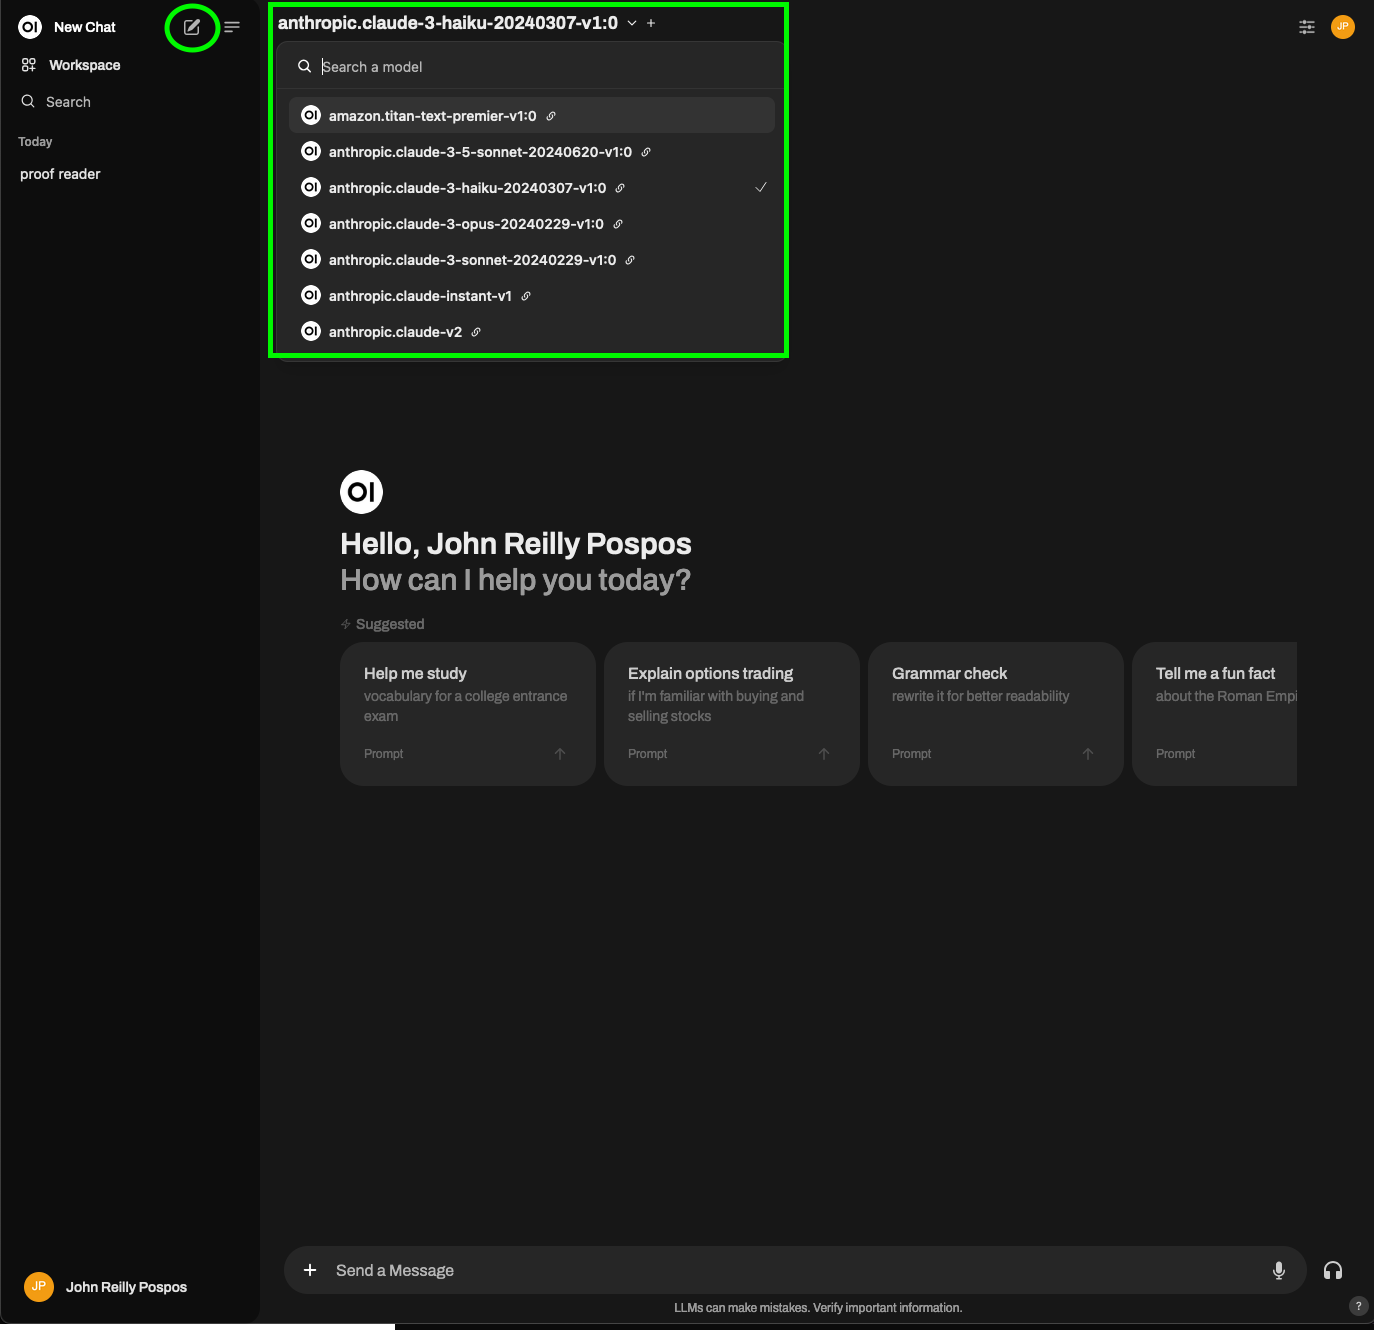Select anthropic.claude-3-sonnet-20240229-v1:0 model
Screen dimensions: 1374x1330
[532, 260]
